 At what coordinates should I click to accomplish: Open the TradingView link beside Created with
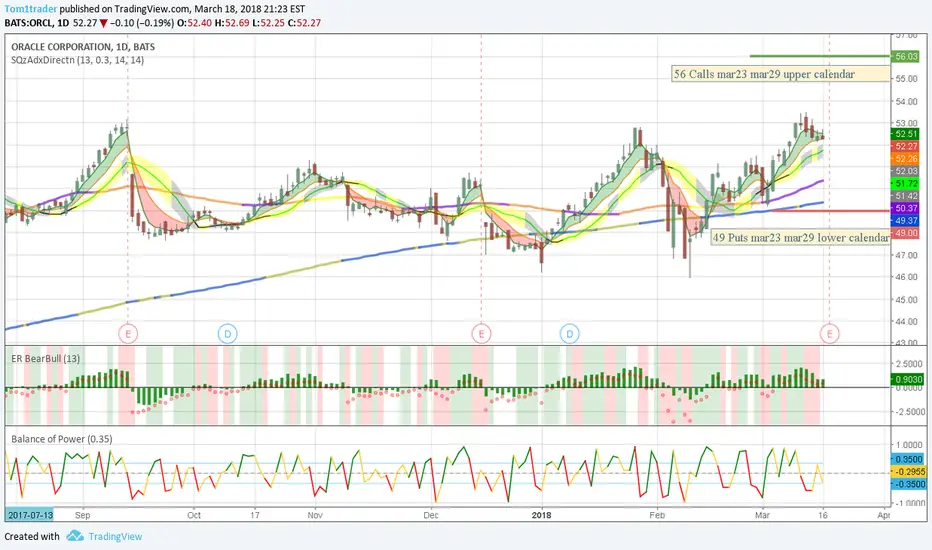pyautogui.click(x=115, y=536)
